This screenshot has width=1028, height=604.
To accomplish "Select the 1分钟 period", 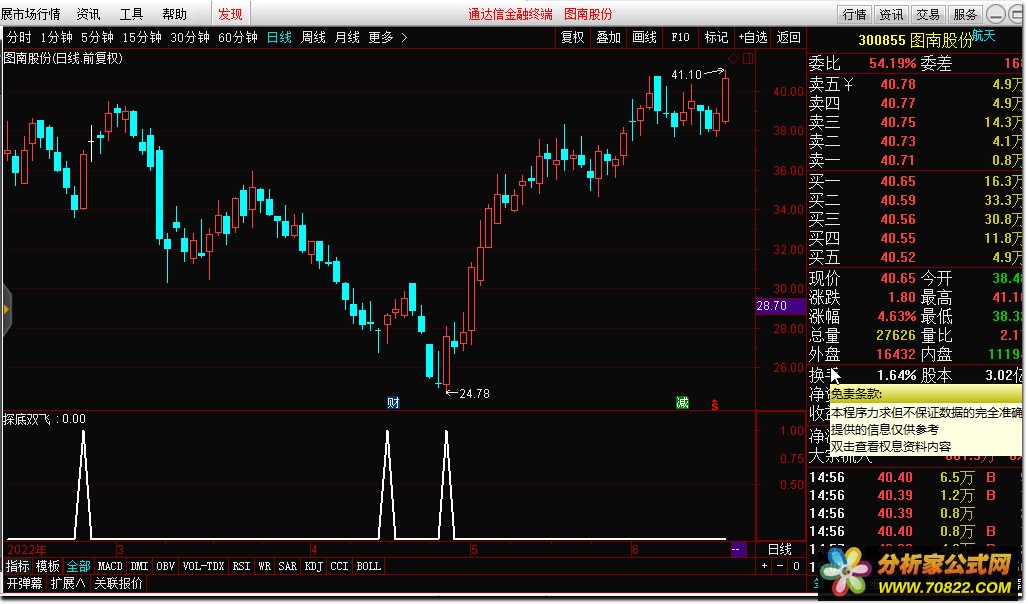I will pyautogui.click(x=56, y=37).
